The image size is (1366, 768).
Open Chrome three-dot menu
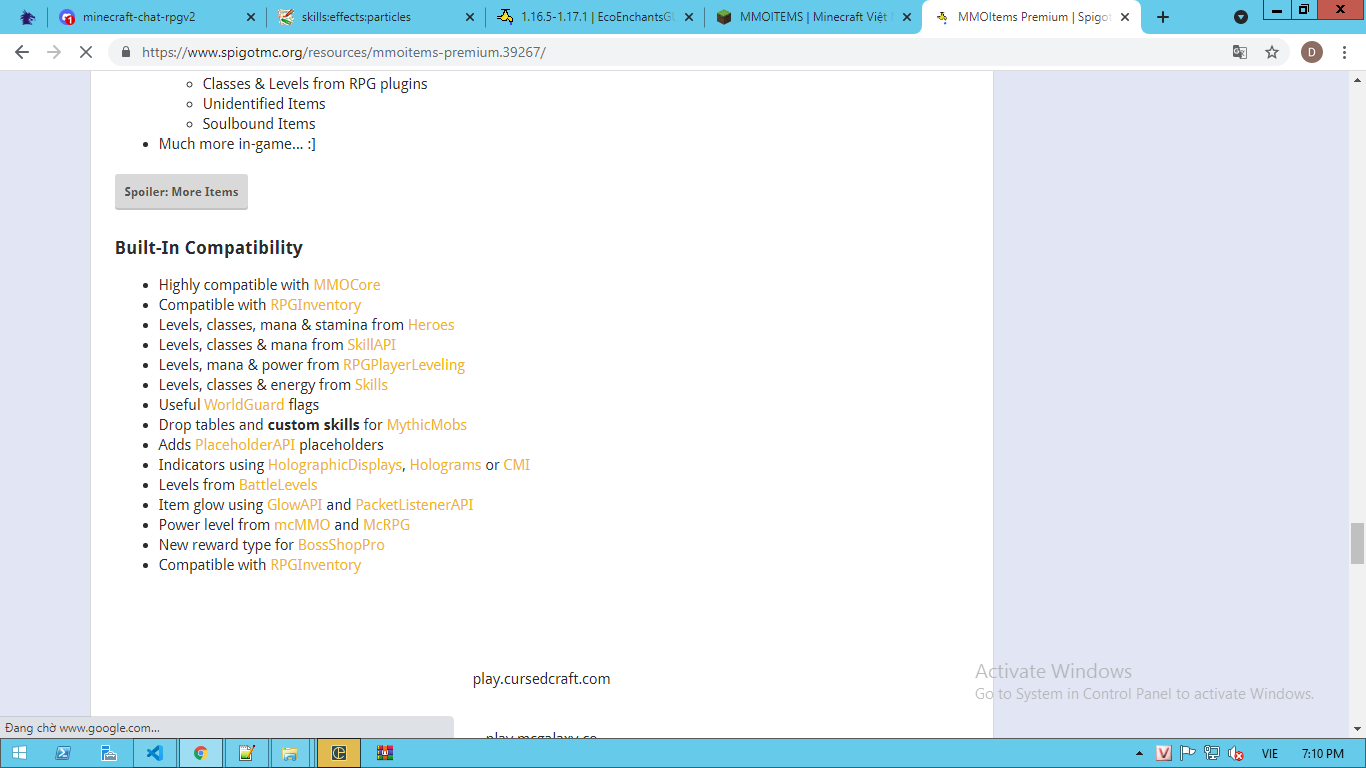click(1346, 52)
